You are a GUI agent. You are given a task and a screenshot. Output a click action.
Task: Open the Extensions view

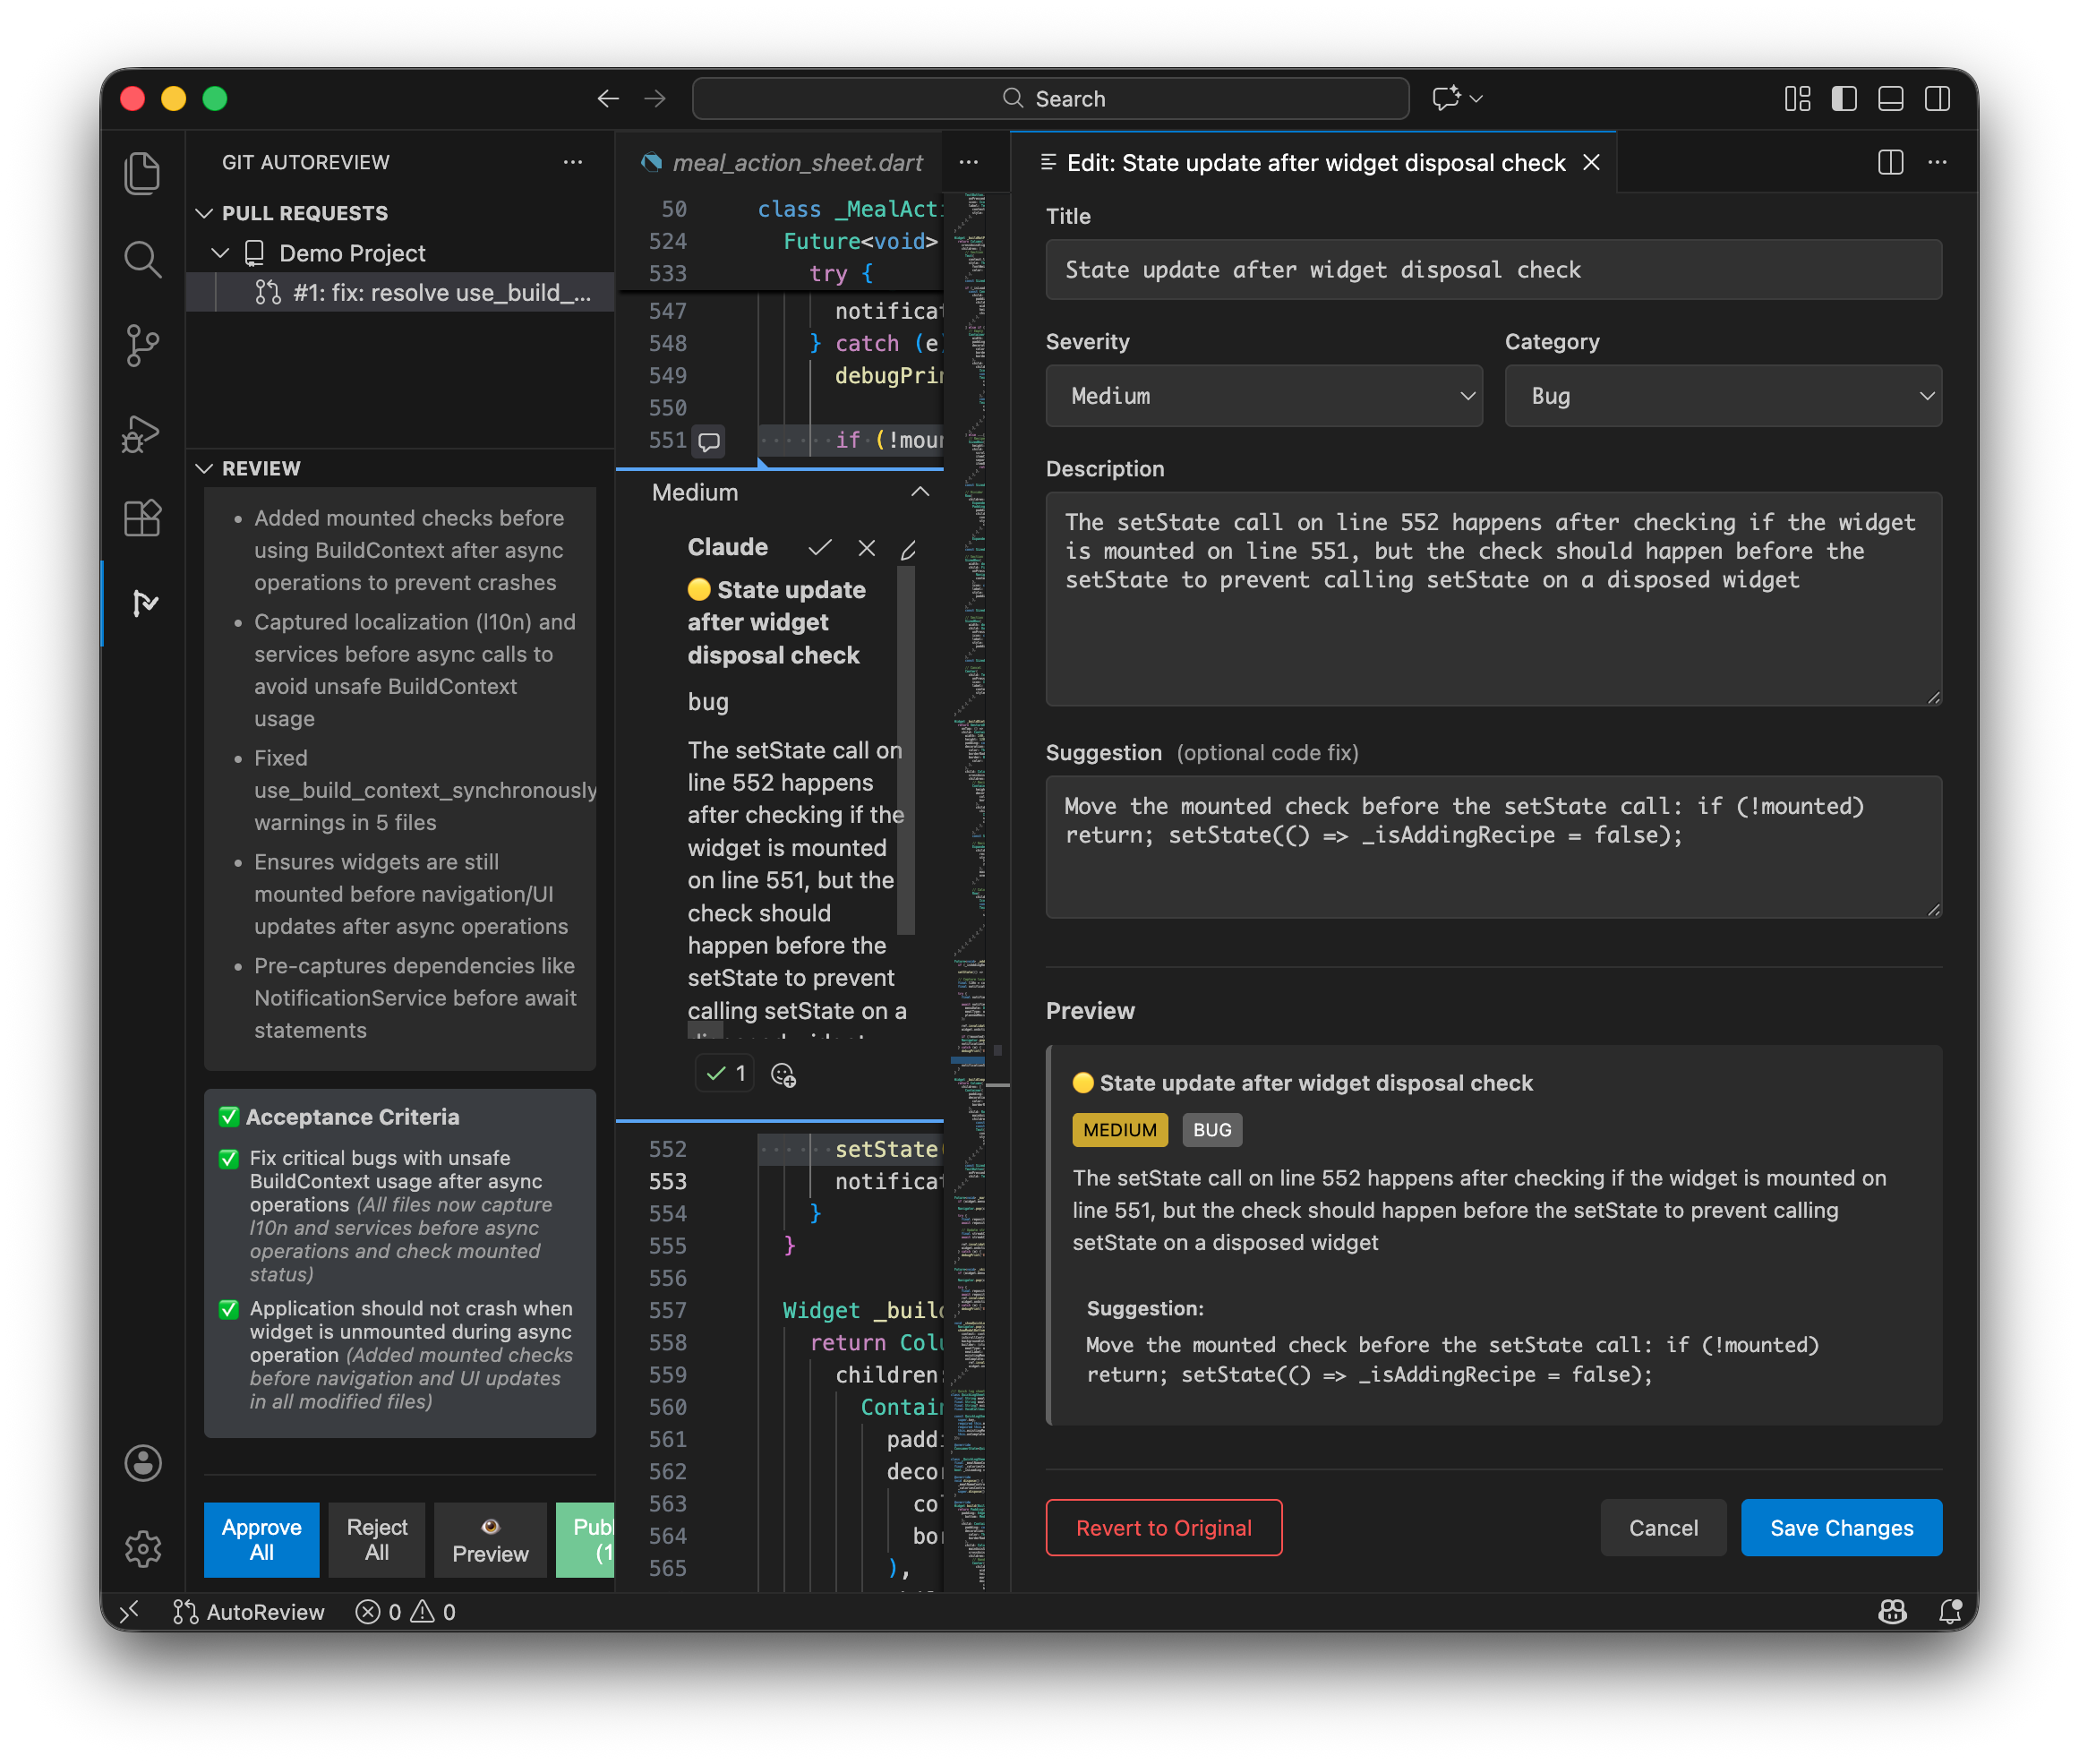[143, 519]
